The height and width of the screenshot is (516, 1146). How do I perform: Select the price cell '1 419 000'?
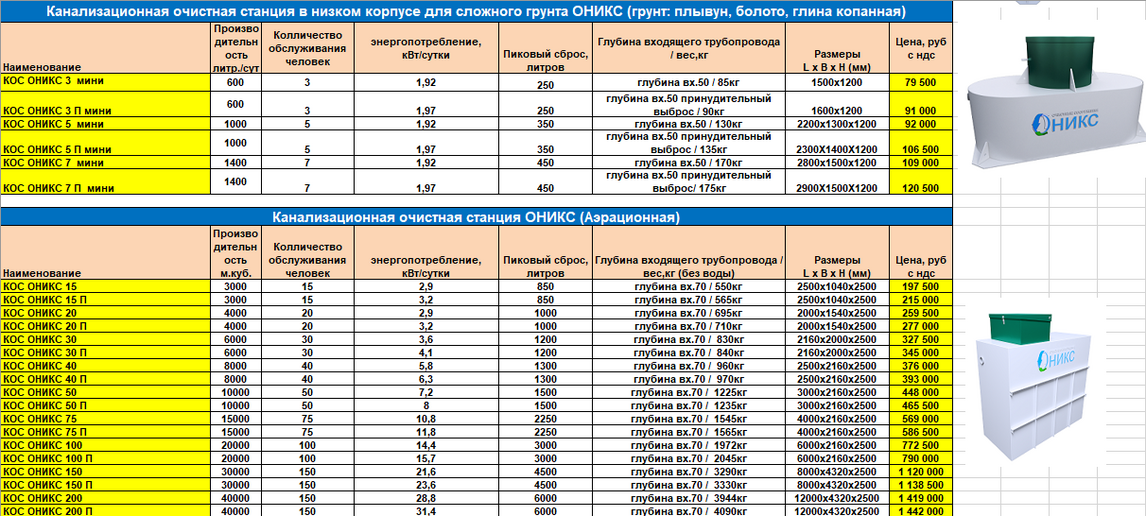[921, 498]
